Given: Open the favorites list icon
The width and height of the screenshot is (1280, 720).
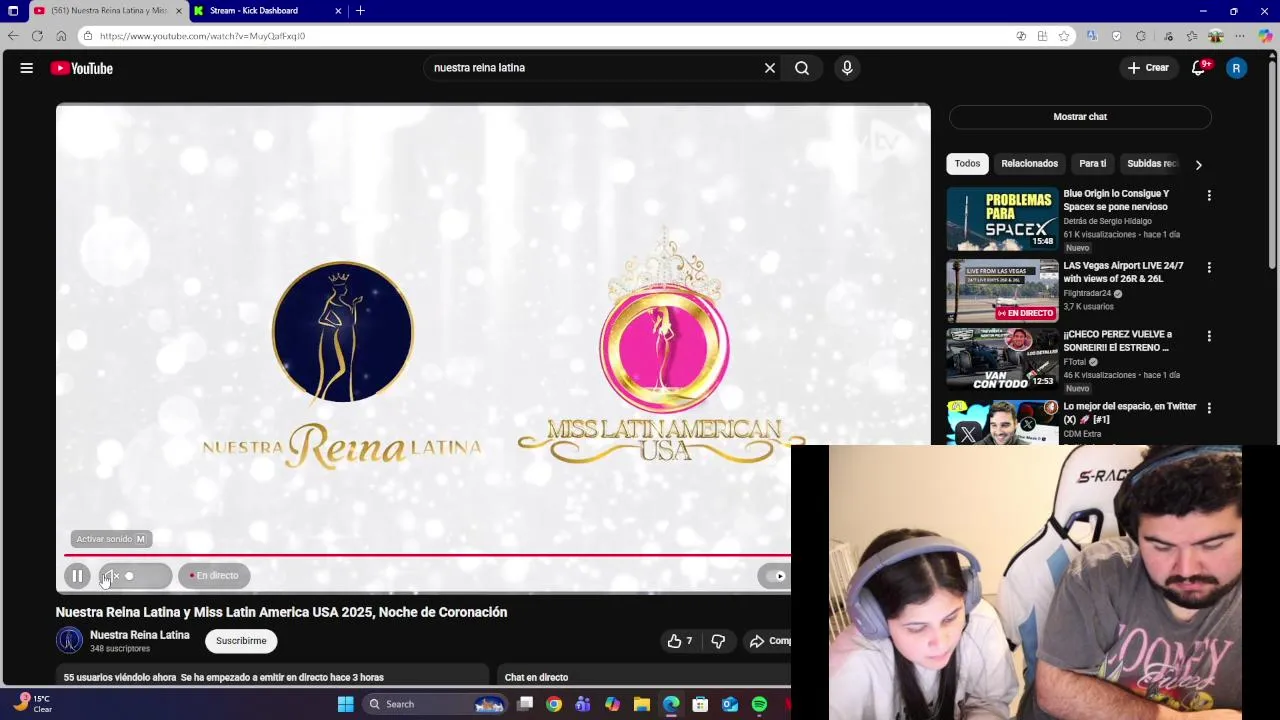Looking at the screenshot, I should point(1191,36).
